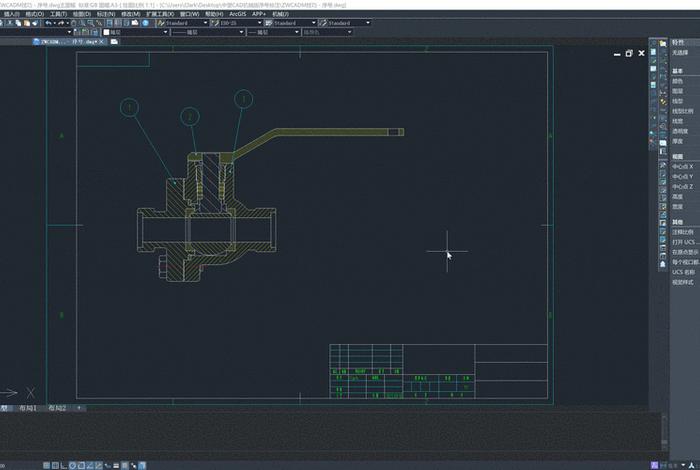Toggle dynamic input in status bar
This screenshot has height=470, width=700.
tap(107, 466)
